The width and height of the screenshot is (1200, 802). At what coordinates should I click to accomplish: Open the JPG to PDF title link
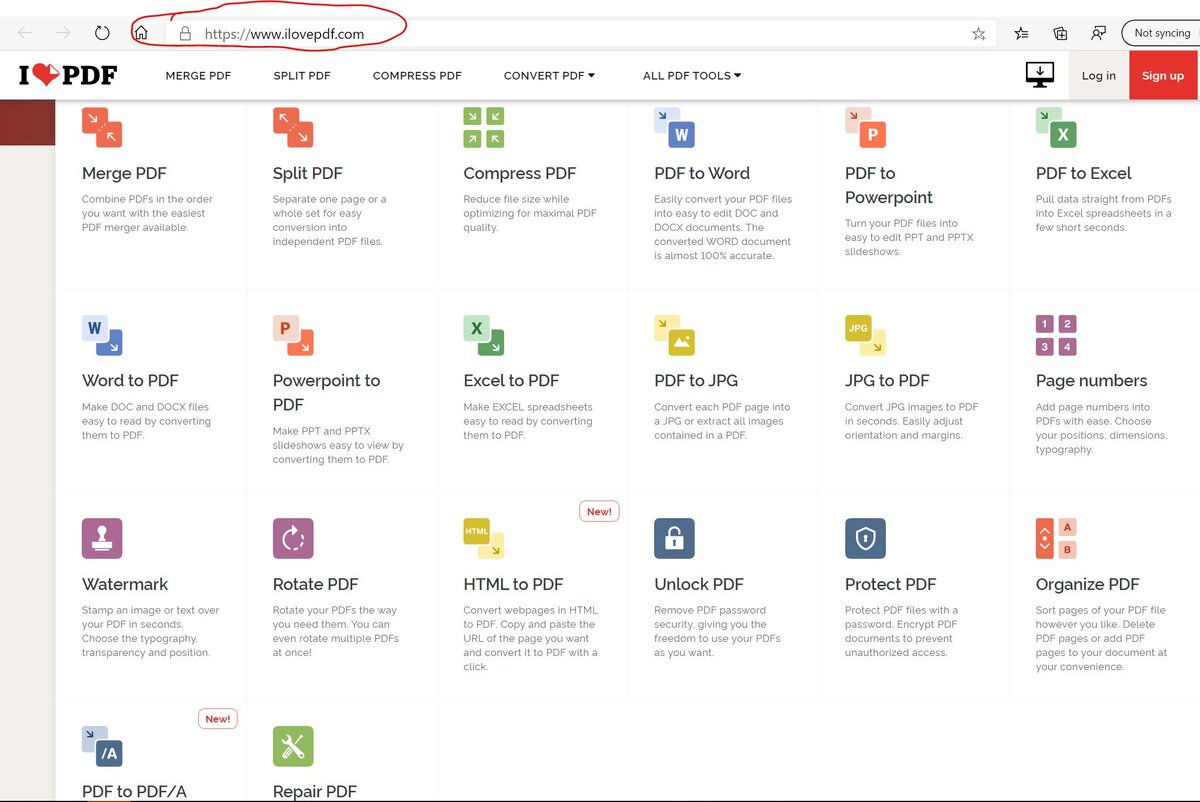[x=887, y=380]
